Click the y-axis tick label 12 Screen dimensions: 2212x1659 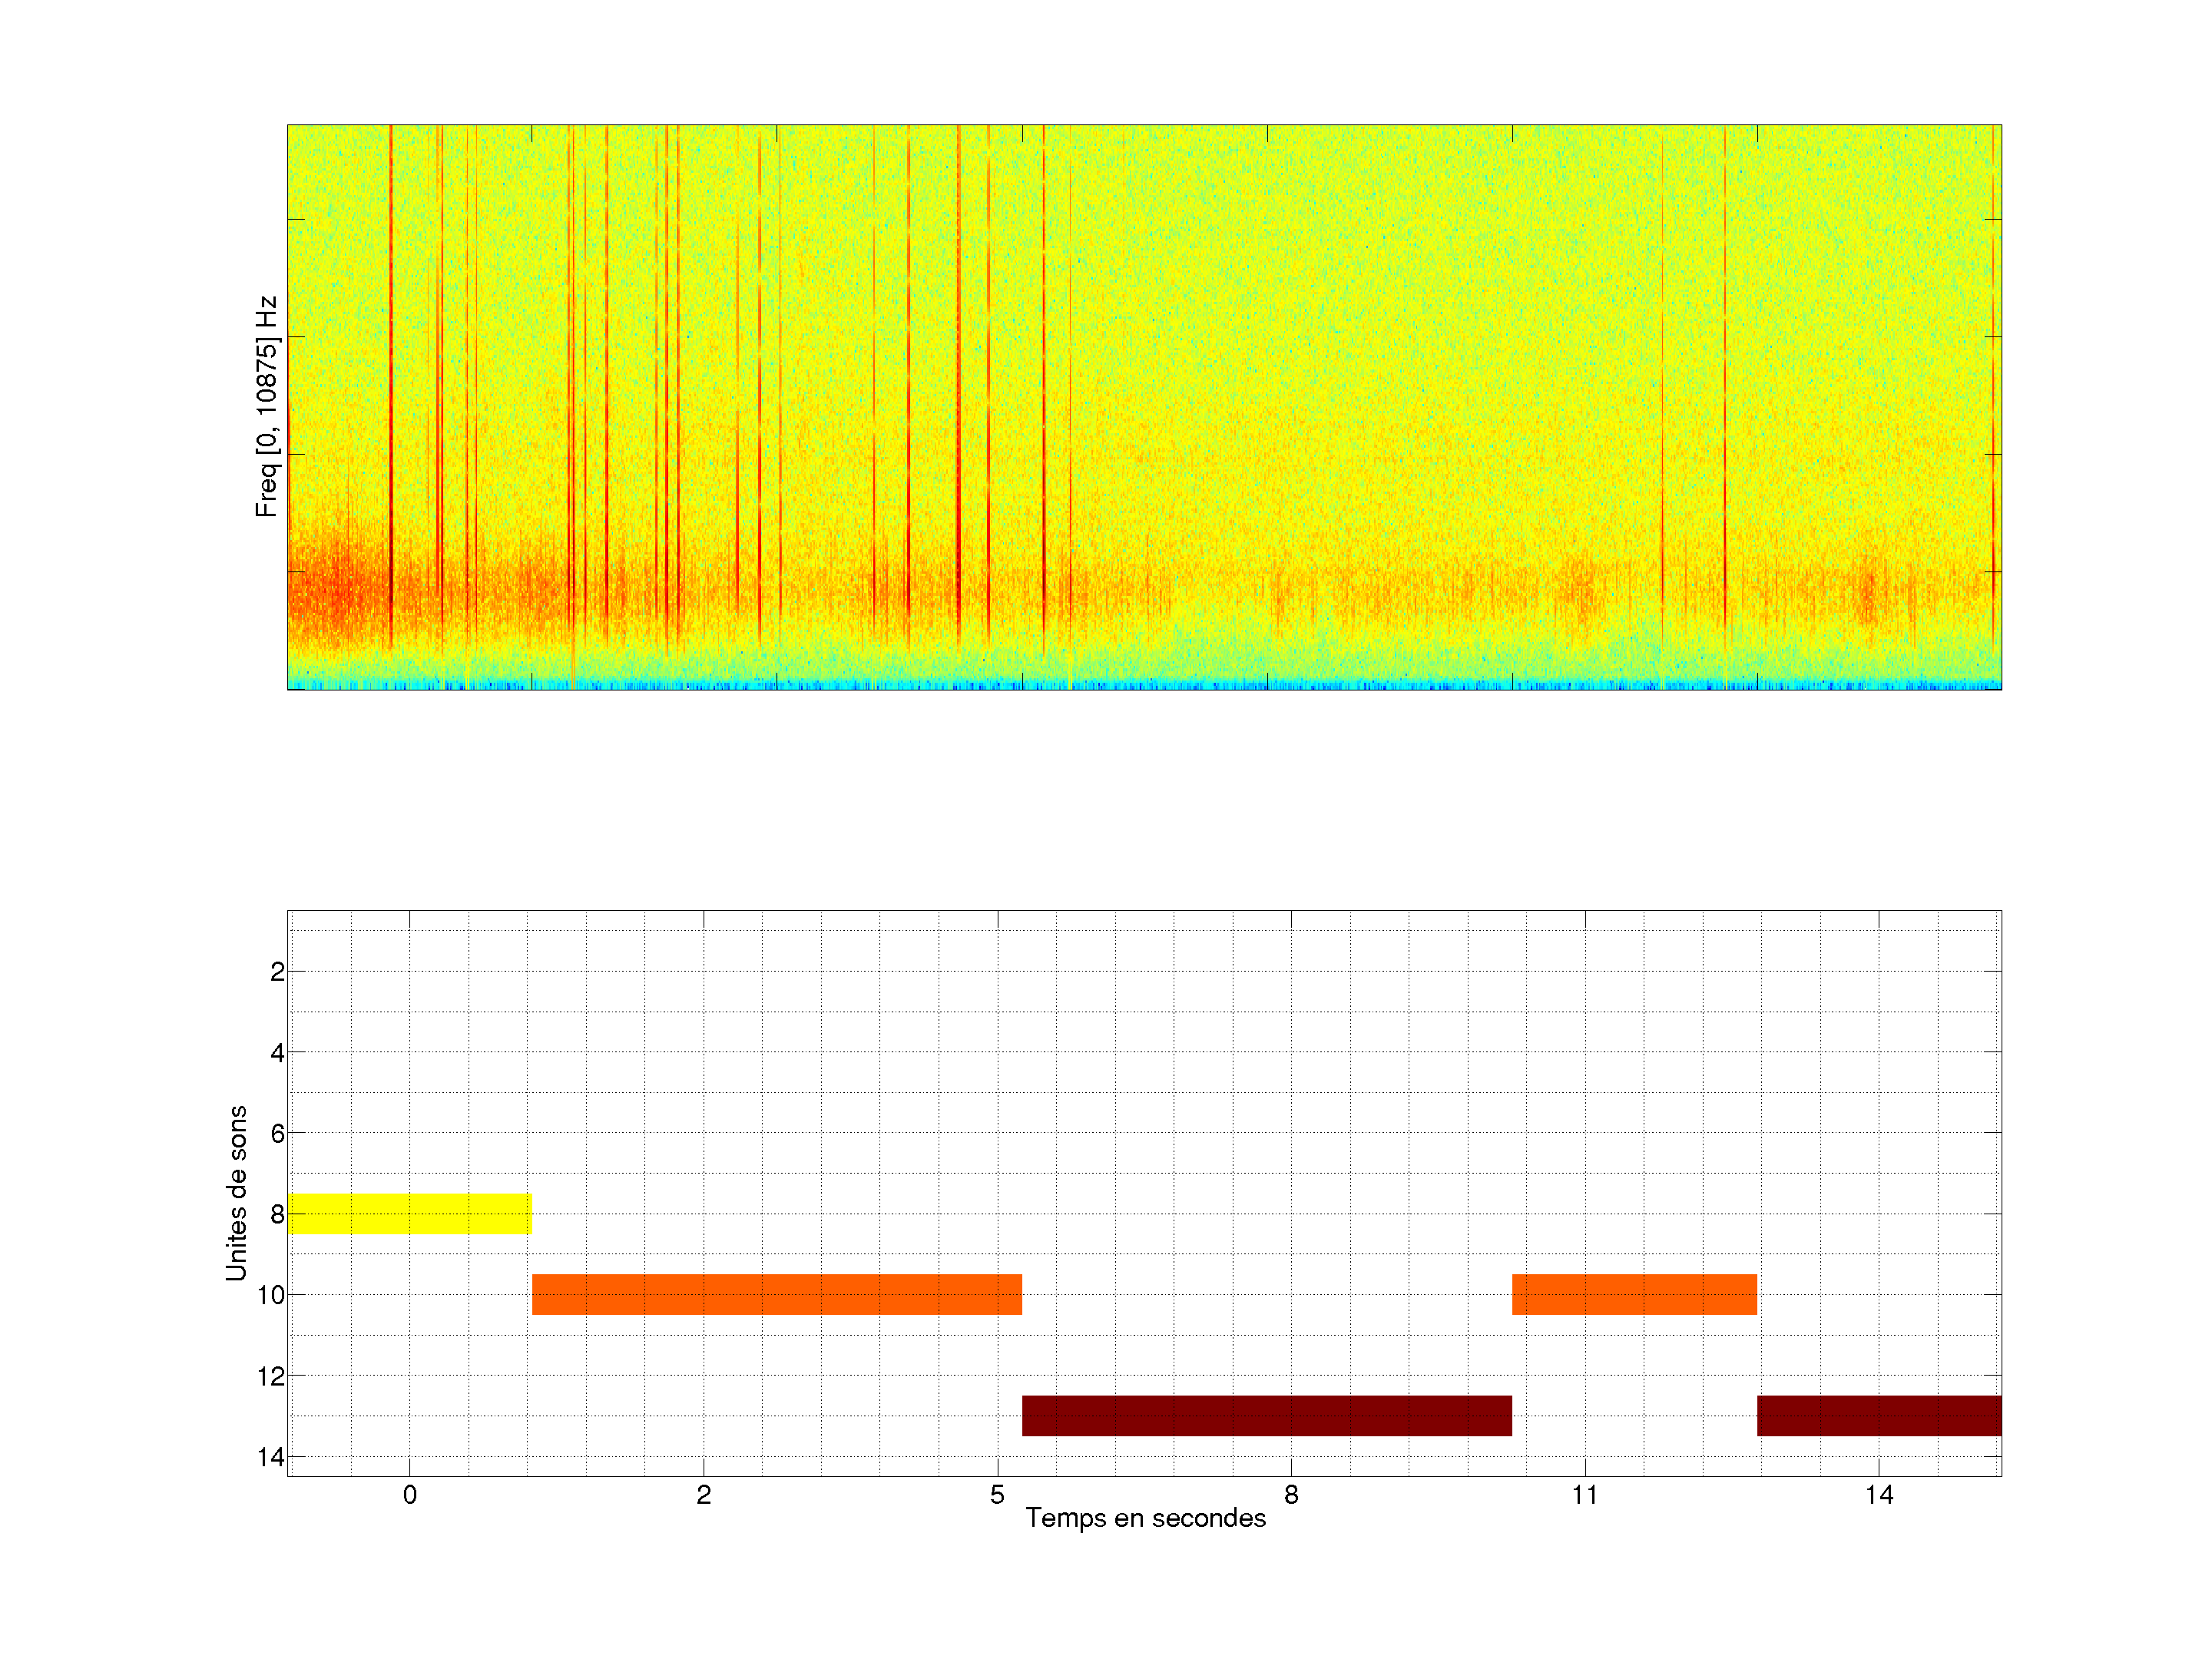pos(270,1376)
